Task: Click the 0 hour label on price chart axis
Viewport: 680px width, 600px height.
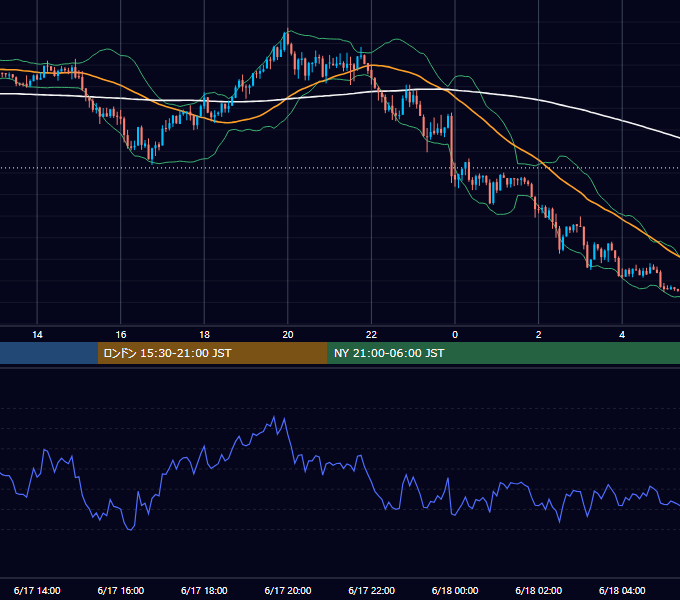Action: point(455,335)
